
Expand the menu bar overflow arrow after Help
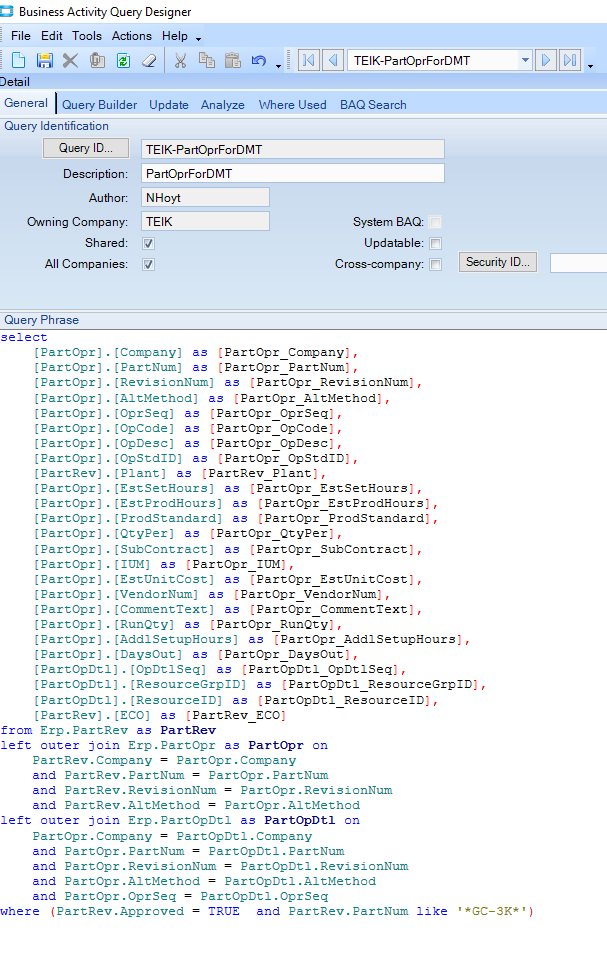pos(198,39)
